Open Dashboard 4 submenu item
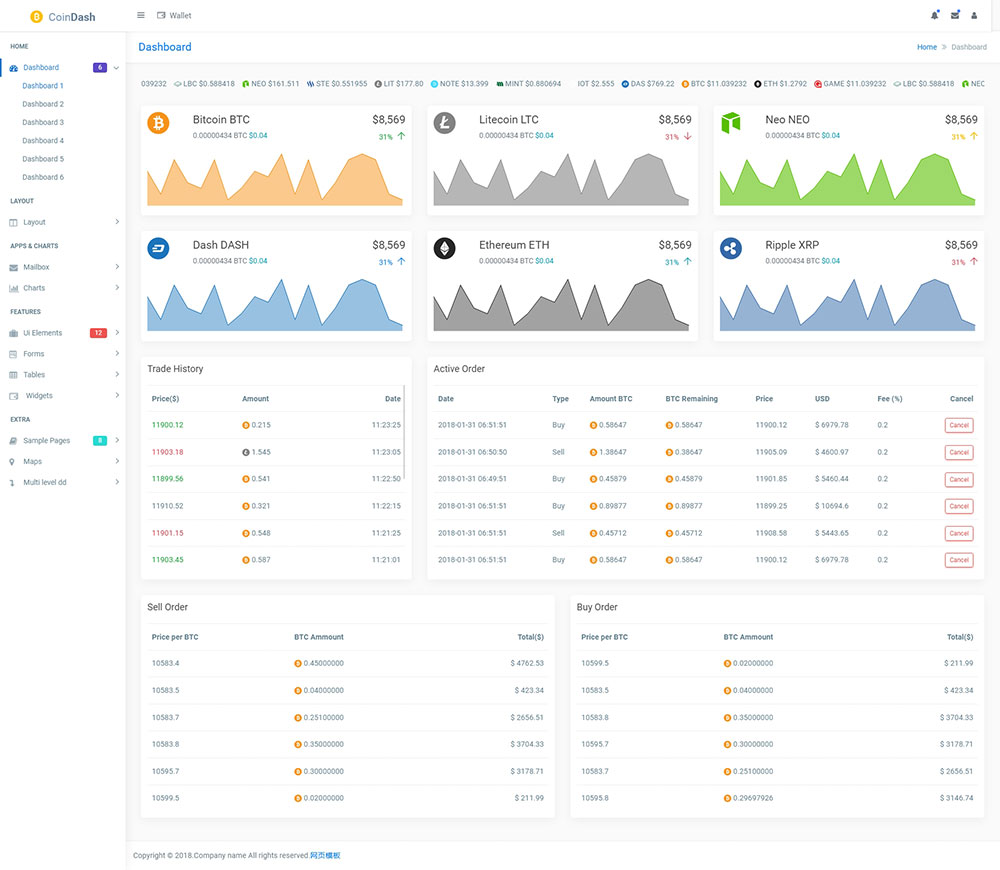The height and width of the screenshot is (870, 1000). click(43, 141)
